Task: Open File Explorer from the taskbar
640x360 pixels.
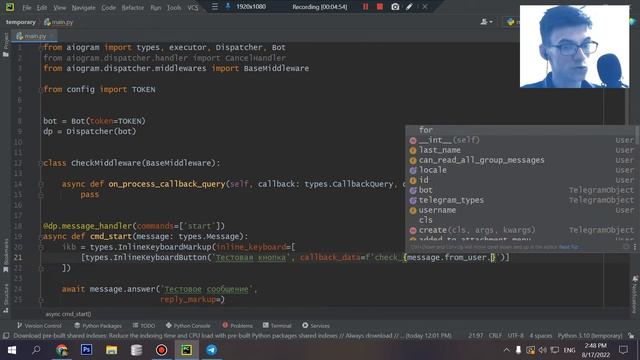Action: (x=111, y=350)
